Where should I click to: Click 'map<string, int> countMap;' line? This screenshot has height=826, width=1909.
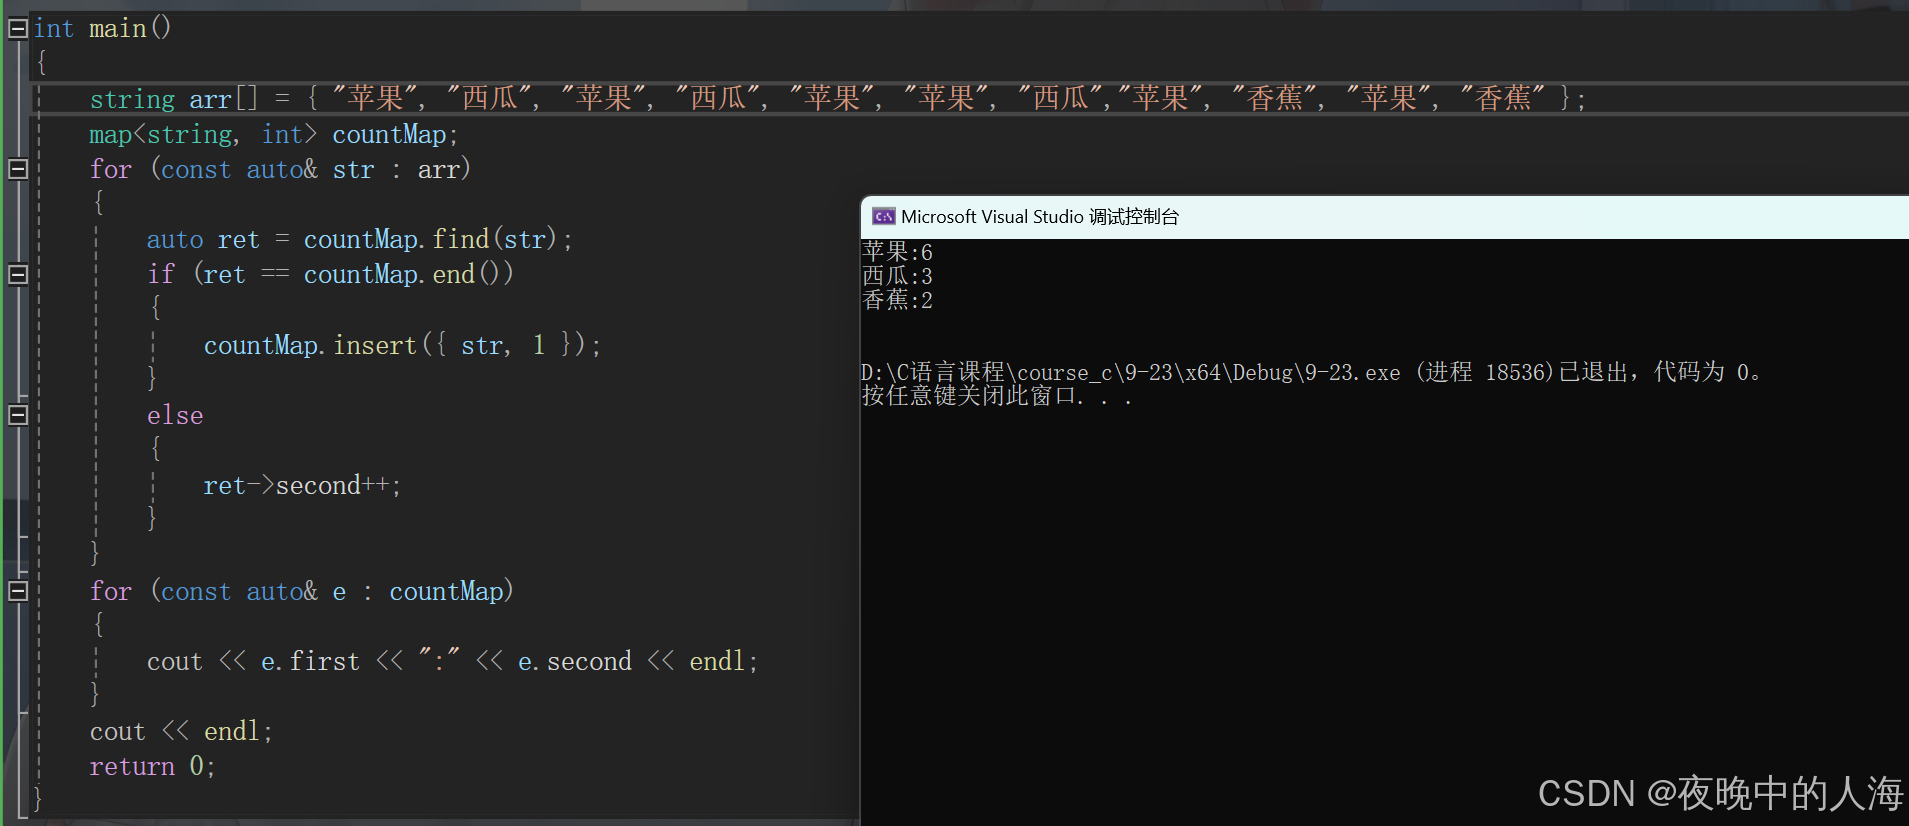[273, 134]
